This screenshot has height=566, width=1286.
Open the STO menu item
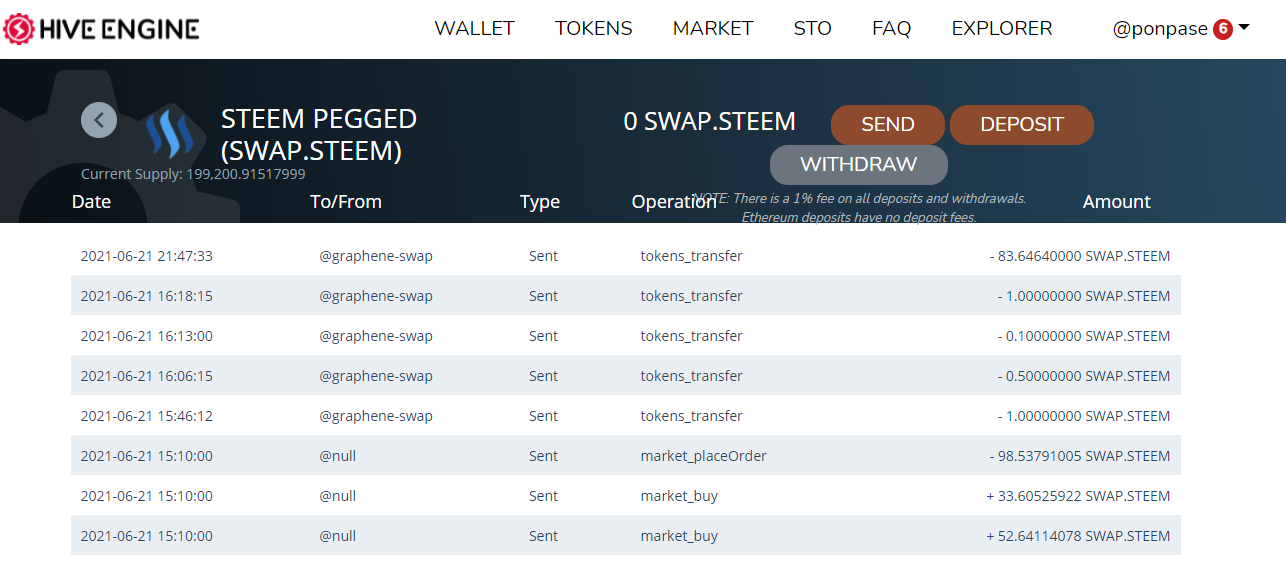(x=813, y=29)
